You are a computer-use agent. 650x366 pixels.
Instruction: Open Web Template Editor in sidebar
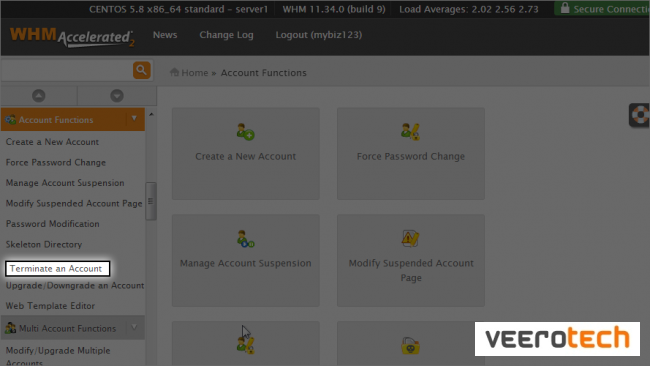tap(50, 306)
